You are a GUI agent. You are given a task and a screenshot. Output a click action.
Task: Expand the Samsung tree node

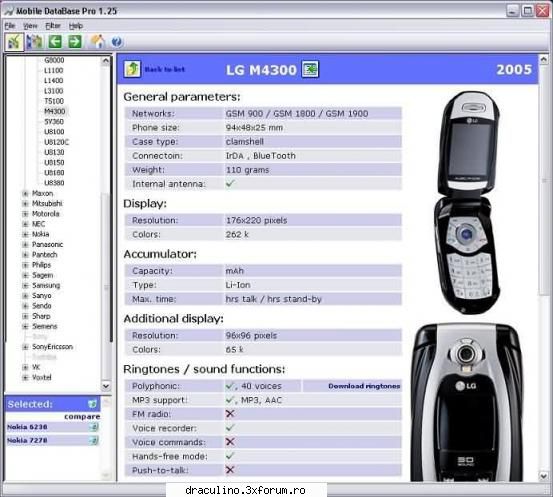[25, 285]
